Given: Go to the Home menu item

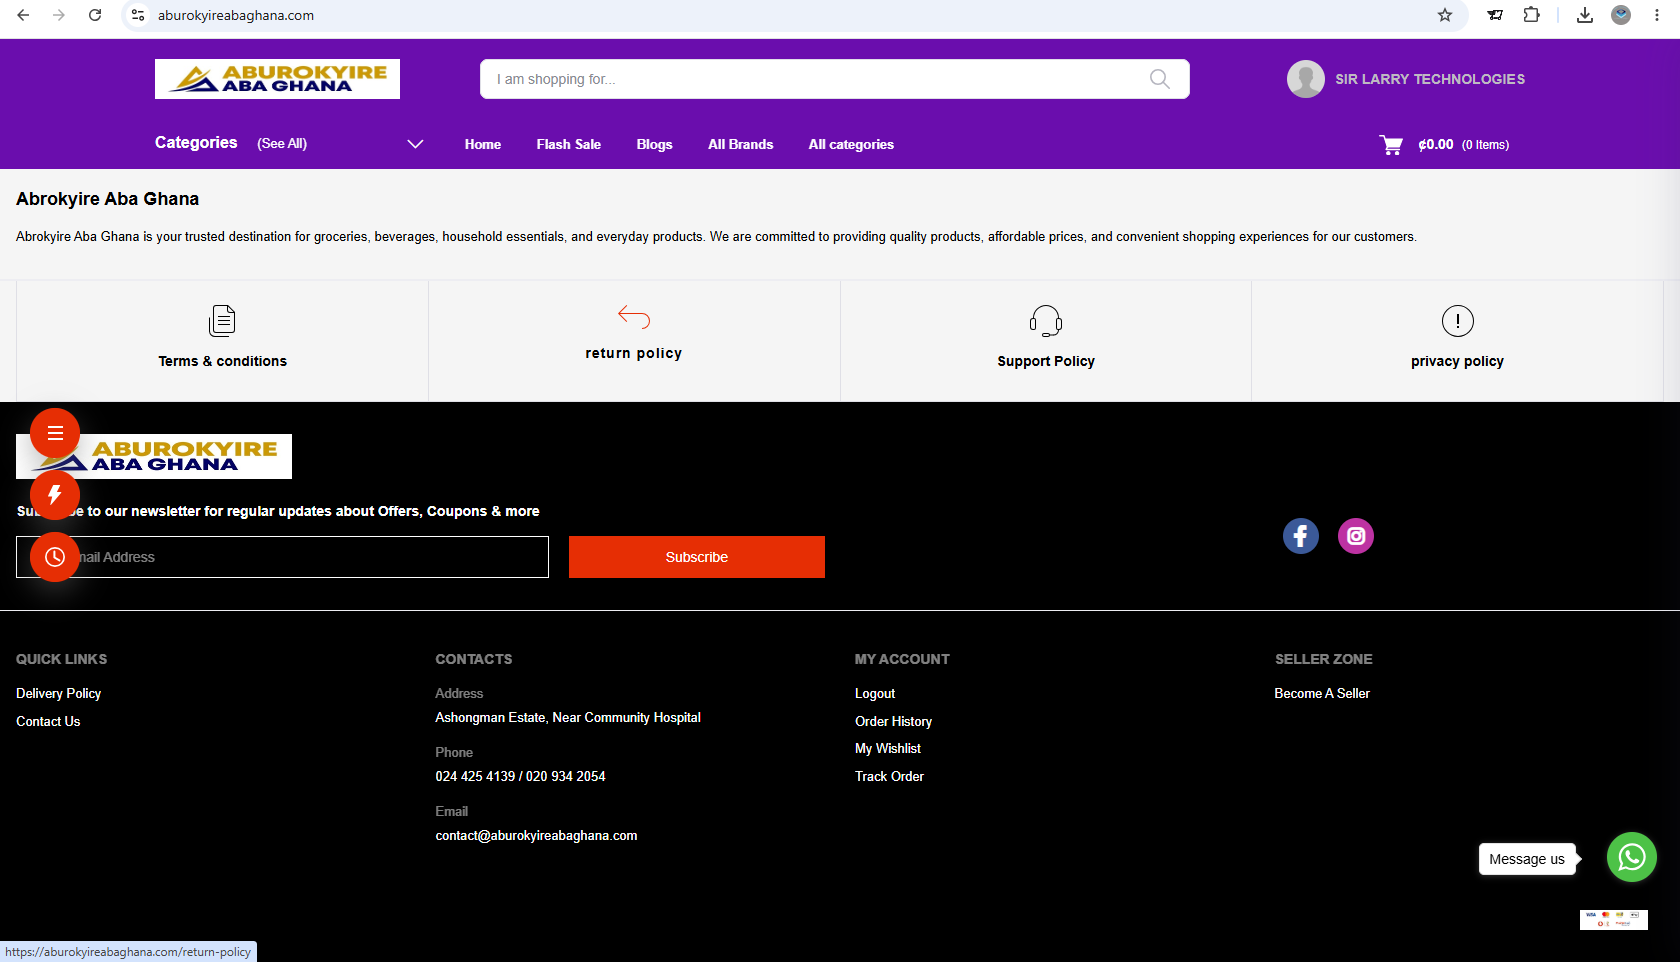Looking at the screenshot, I should click(483, 145).
